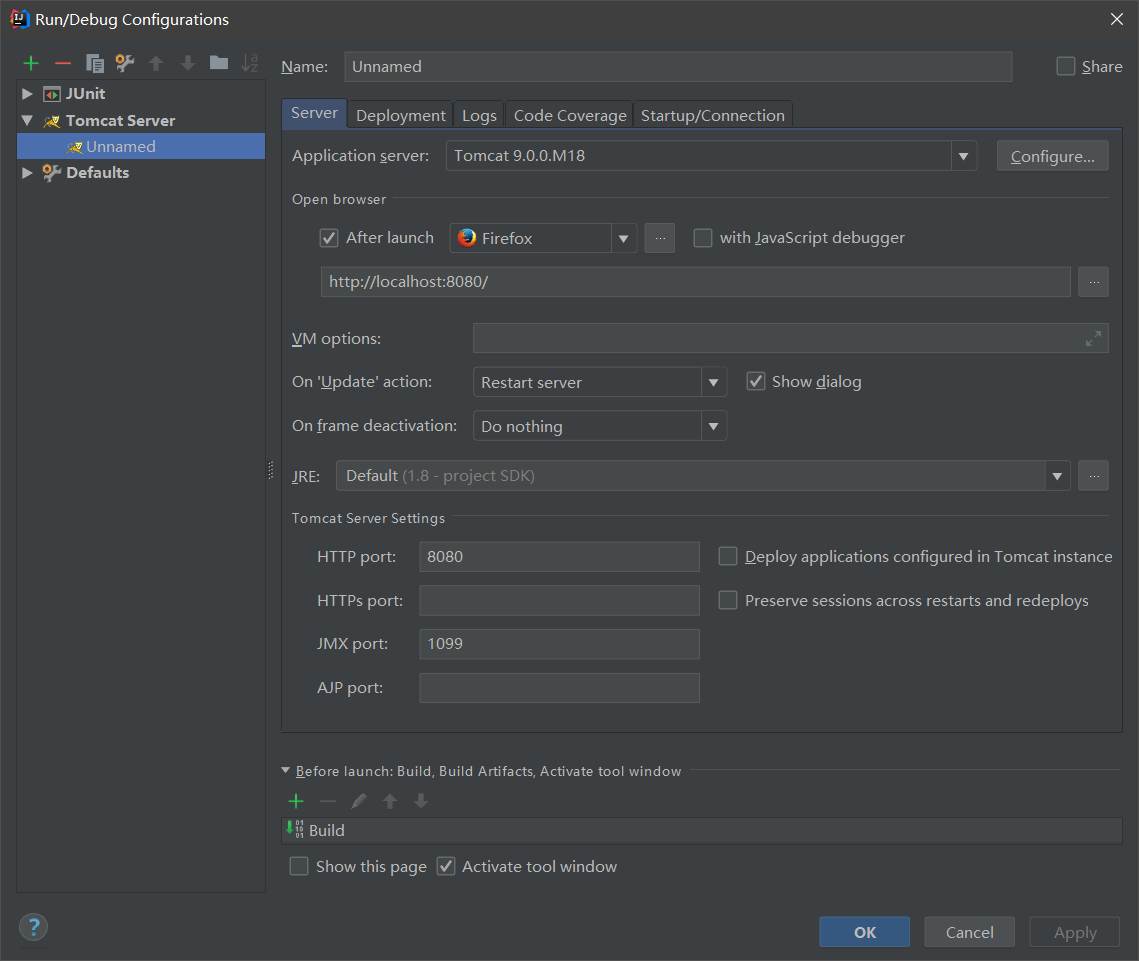Switch to the Deployment tab

(x=400, y=115)
